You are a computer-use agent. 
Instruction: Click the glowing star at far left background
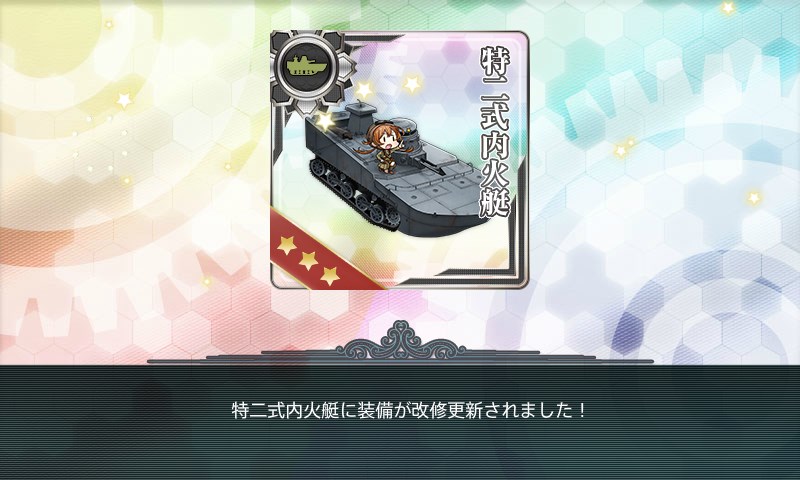coord(124,100)
